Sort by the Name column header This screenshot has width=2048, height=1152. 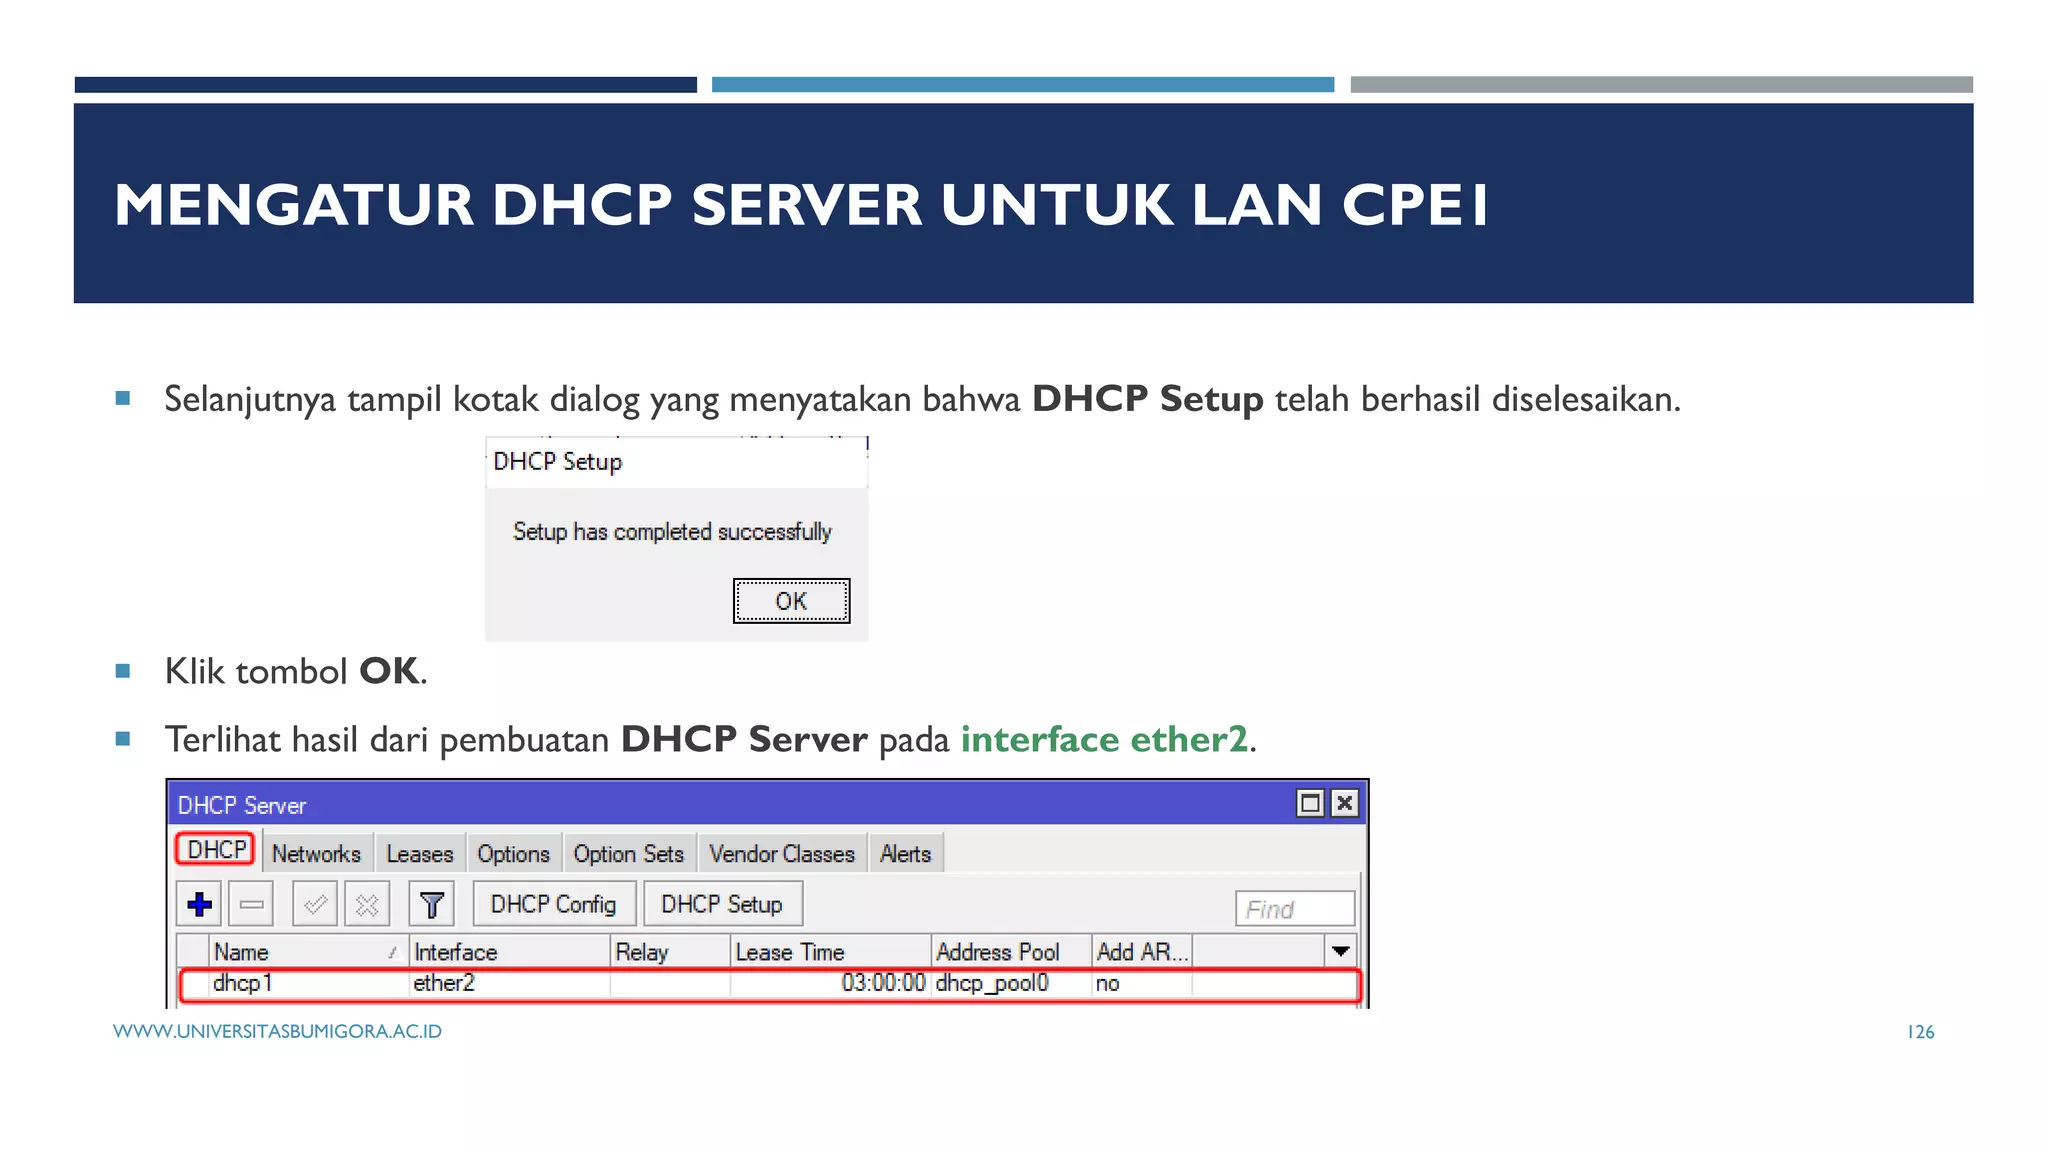[x=309, y=952]
